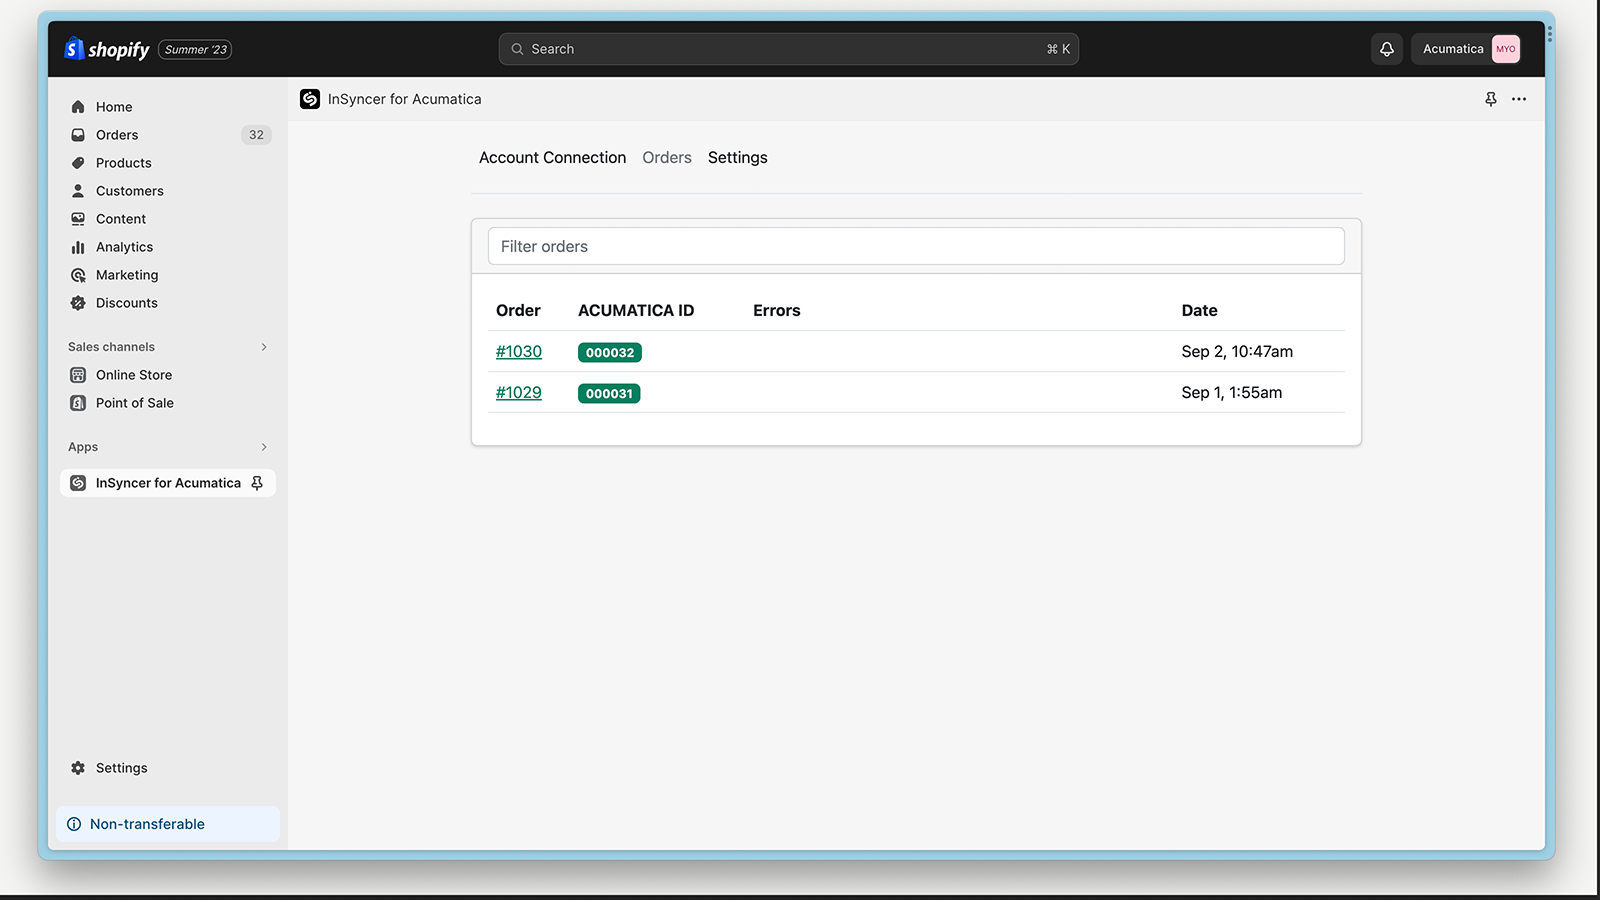This screenshot has height=900, width=1600.
Task: Click the Discounts badge icon in sidebar
Action: pos(78,303)
